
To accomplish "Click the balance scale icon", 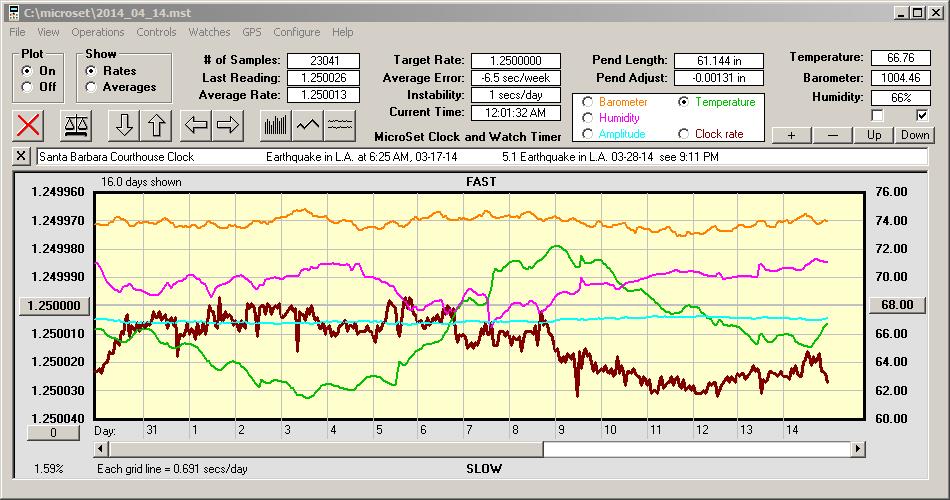I will click(x=76, y=125).
